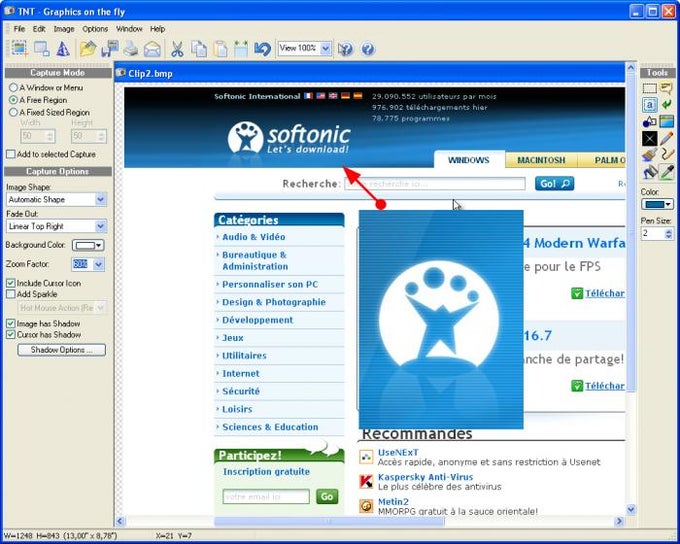Open the View 100% zoom dropdown
Image resolution: width=680 pixels, height=544 pixels.
326,48
